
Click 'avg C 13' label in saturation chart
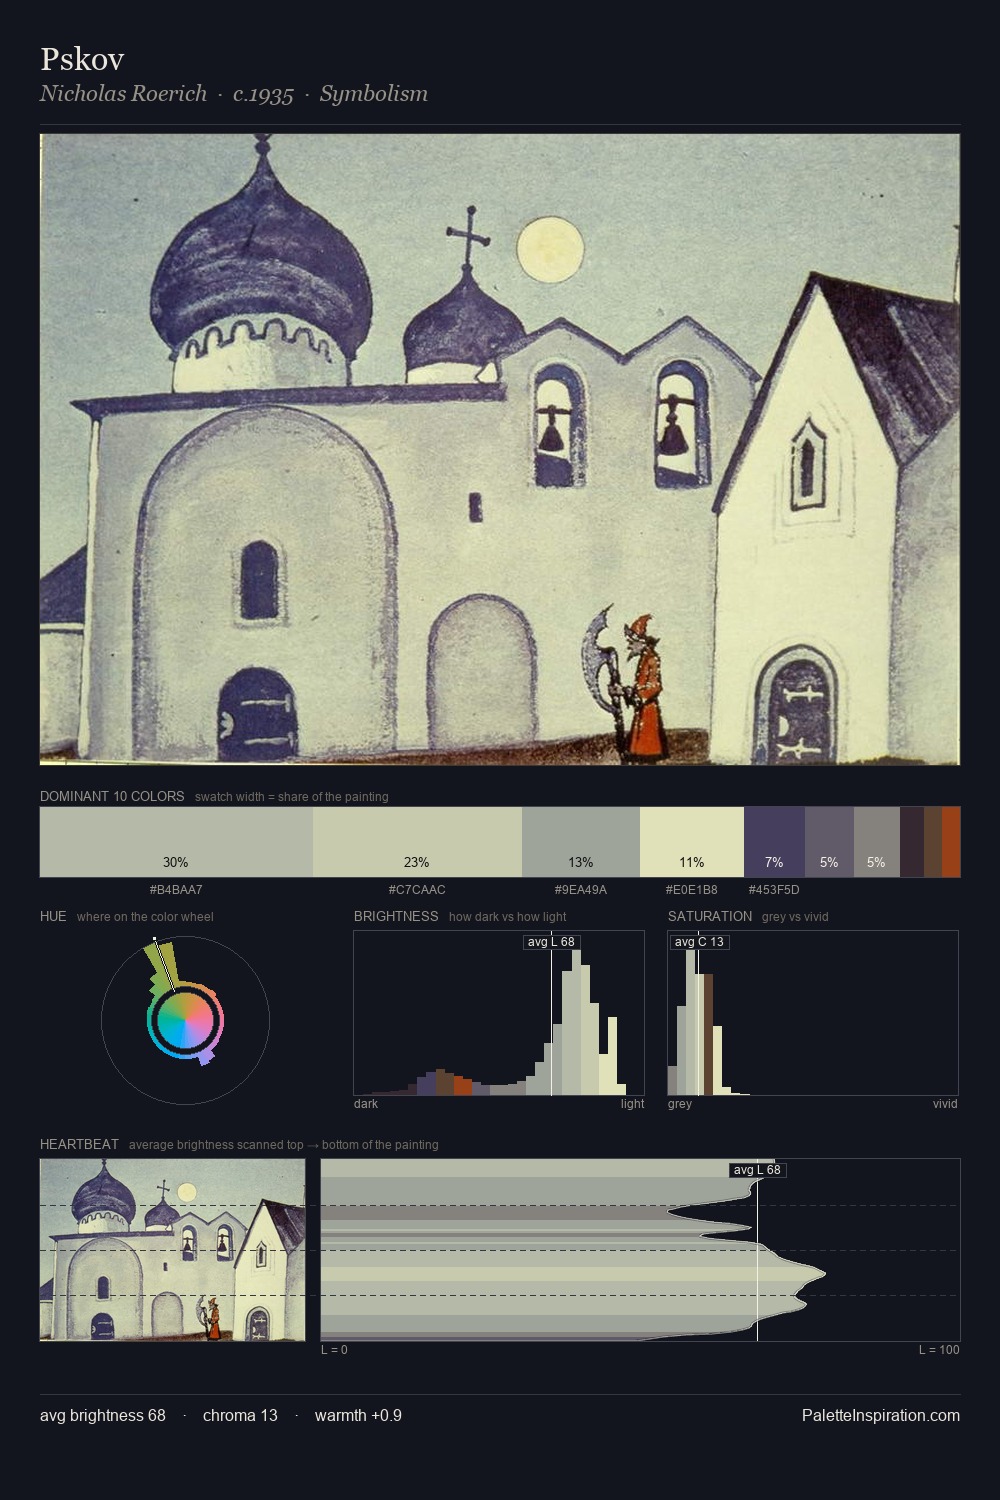click(x=698, y=942)
